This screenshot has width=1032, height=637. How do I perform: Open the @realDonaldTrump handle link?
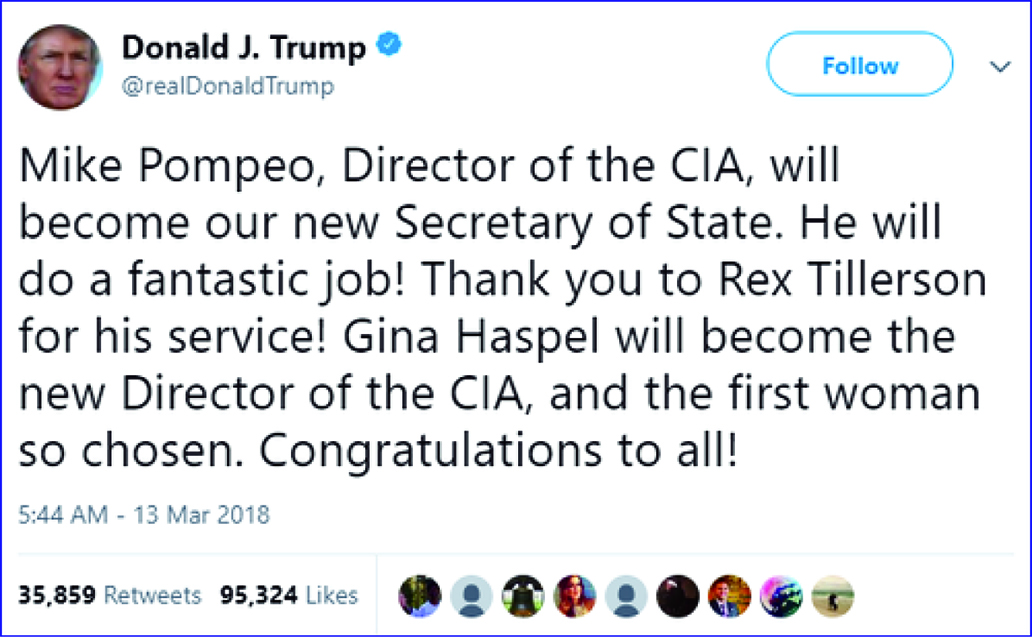(x=227, y=87)
